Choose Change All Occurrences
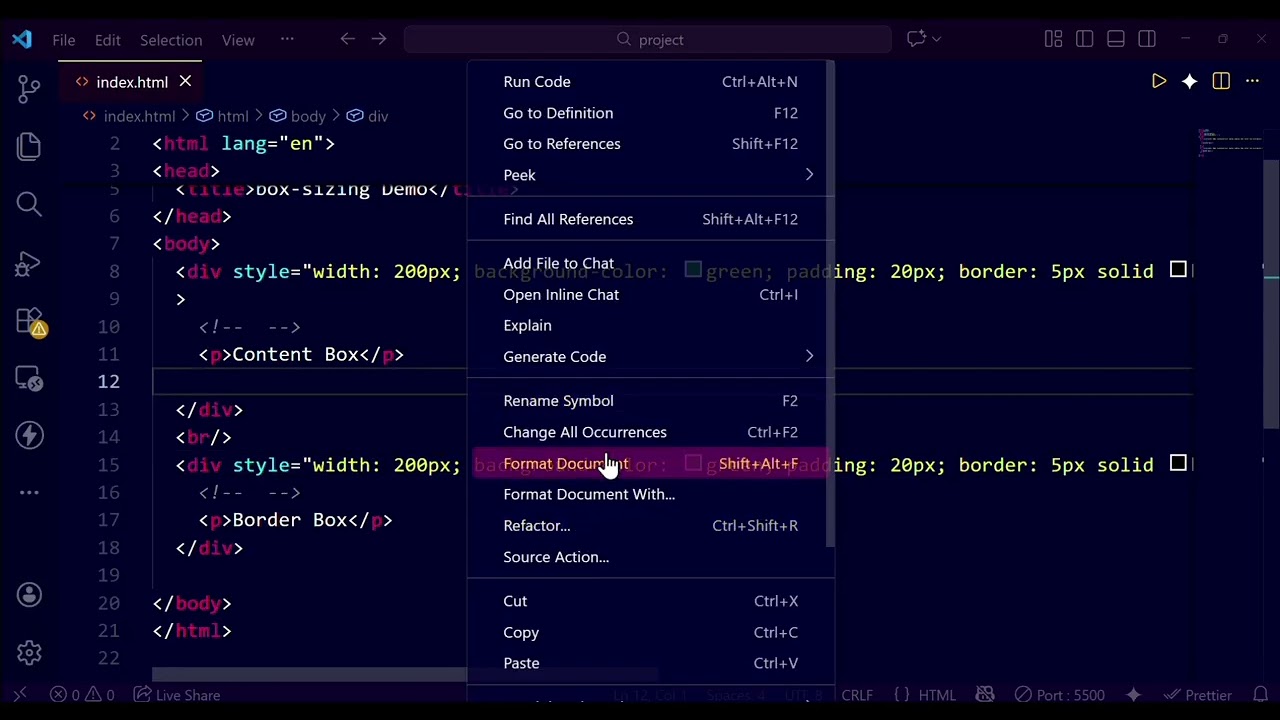The height and width of the screenshot is (720, 1280). pos(651,432)
